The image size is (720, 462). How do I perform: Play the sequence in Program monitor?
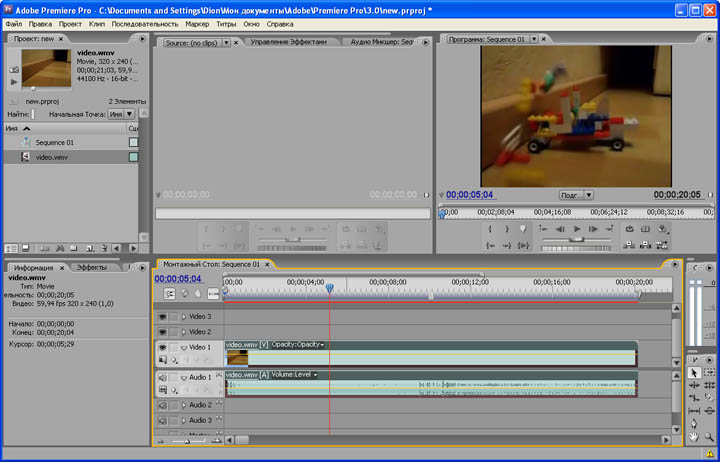click(x=577, y=229)
